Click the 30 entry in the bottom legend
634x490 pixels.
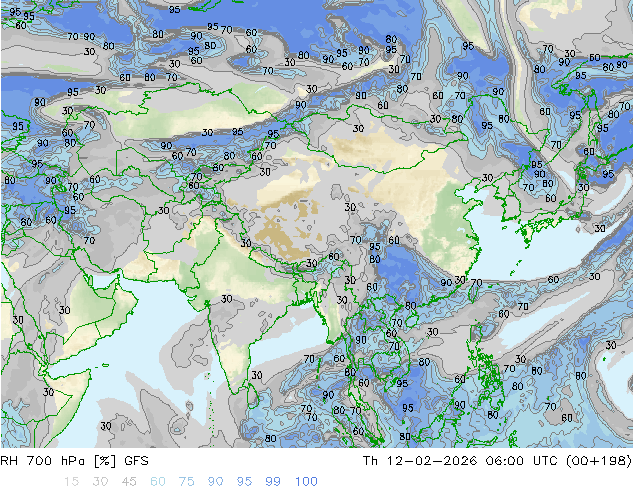tap(100, 482)
